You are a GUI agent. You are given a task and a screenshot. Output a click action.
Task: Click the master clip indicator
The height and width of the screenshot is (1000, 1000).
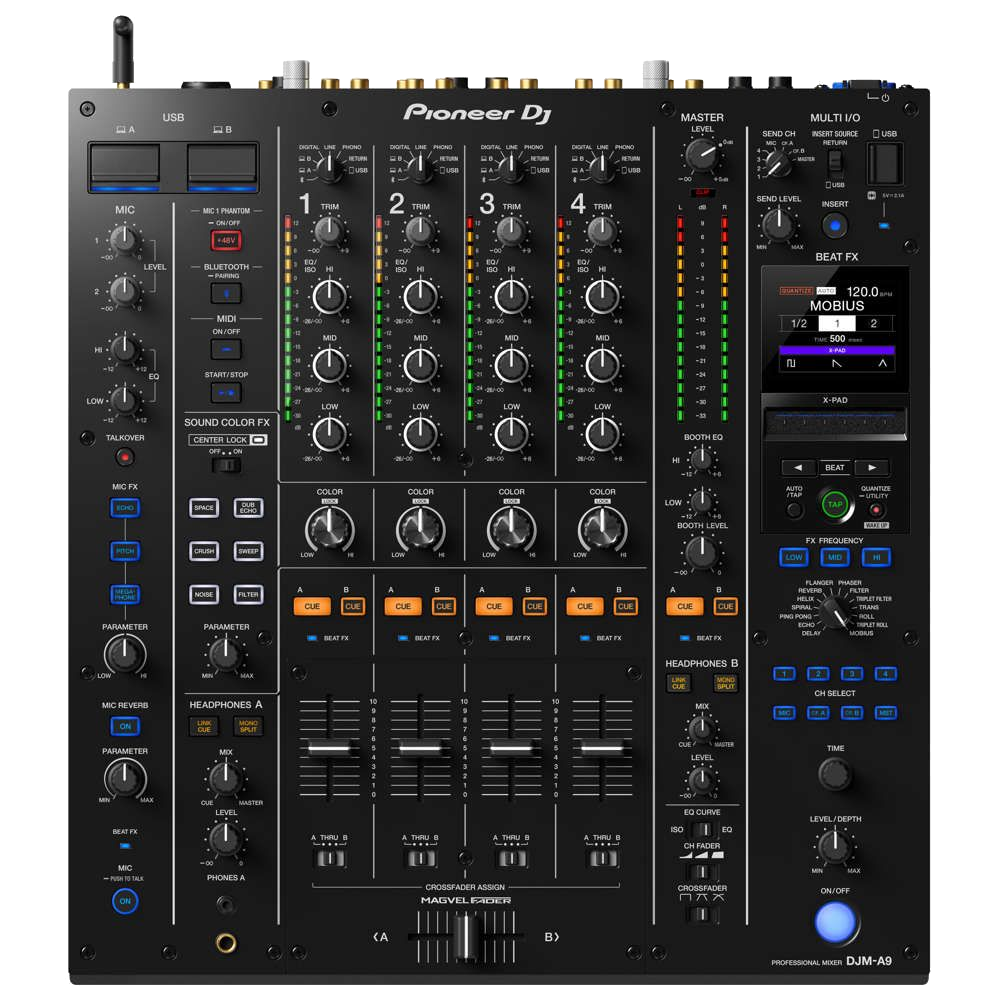(702, 192)
